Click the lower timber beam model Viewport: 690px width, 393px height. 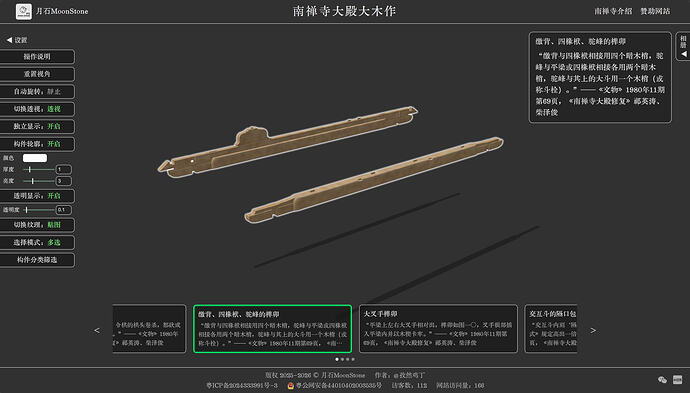pyautogui.click(x=374, y=179)
